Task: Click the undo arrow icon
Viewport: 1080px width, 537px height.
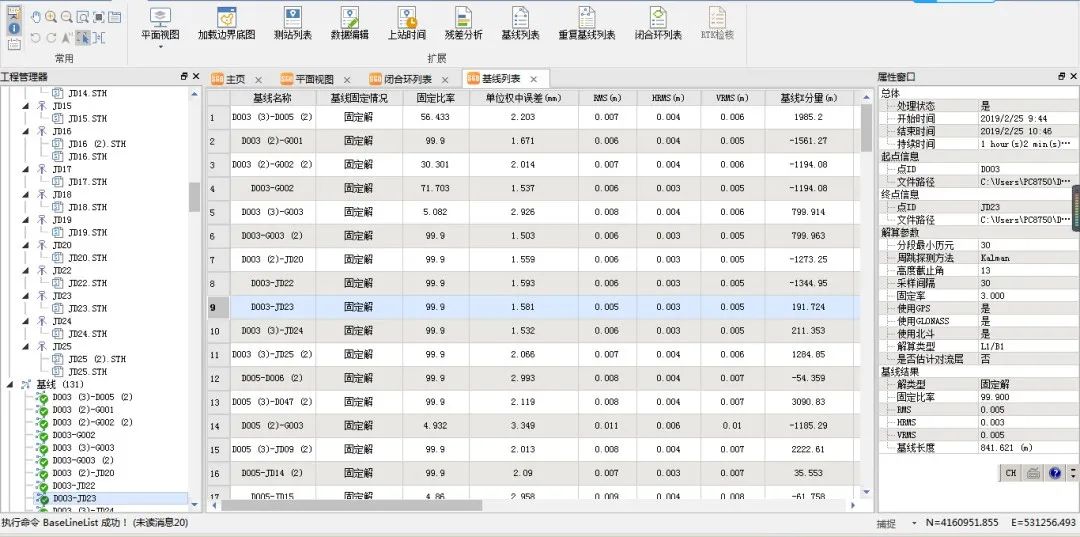Action: [x=36, y=38]
